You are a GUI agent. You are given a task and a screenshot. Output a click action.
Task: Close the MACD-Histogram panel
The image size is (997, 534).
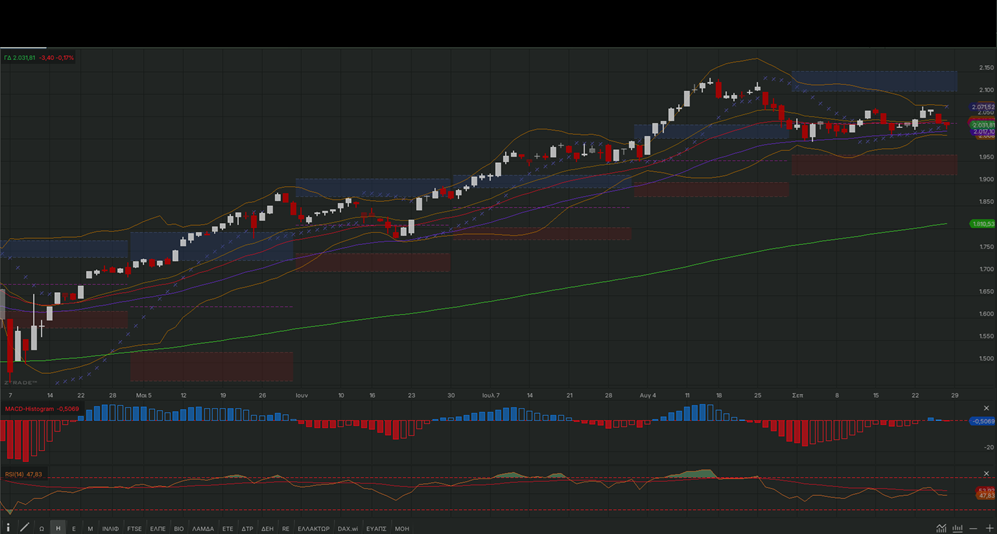point(987,408)
